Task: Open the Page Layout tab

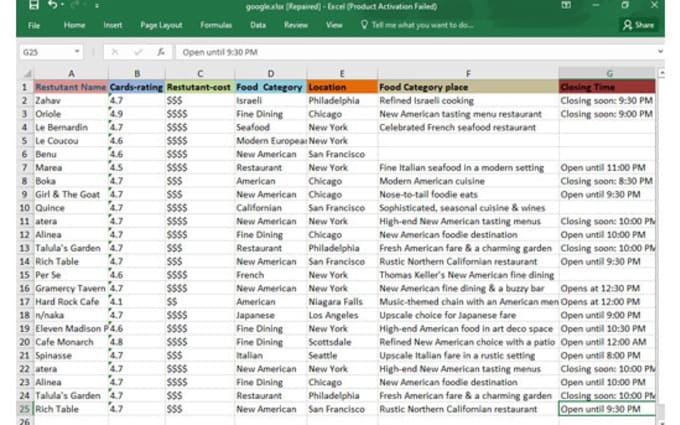Action: point(161,25)
